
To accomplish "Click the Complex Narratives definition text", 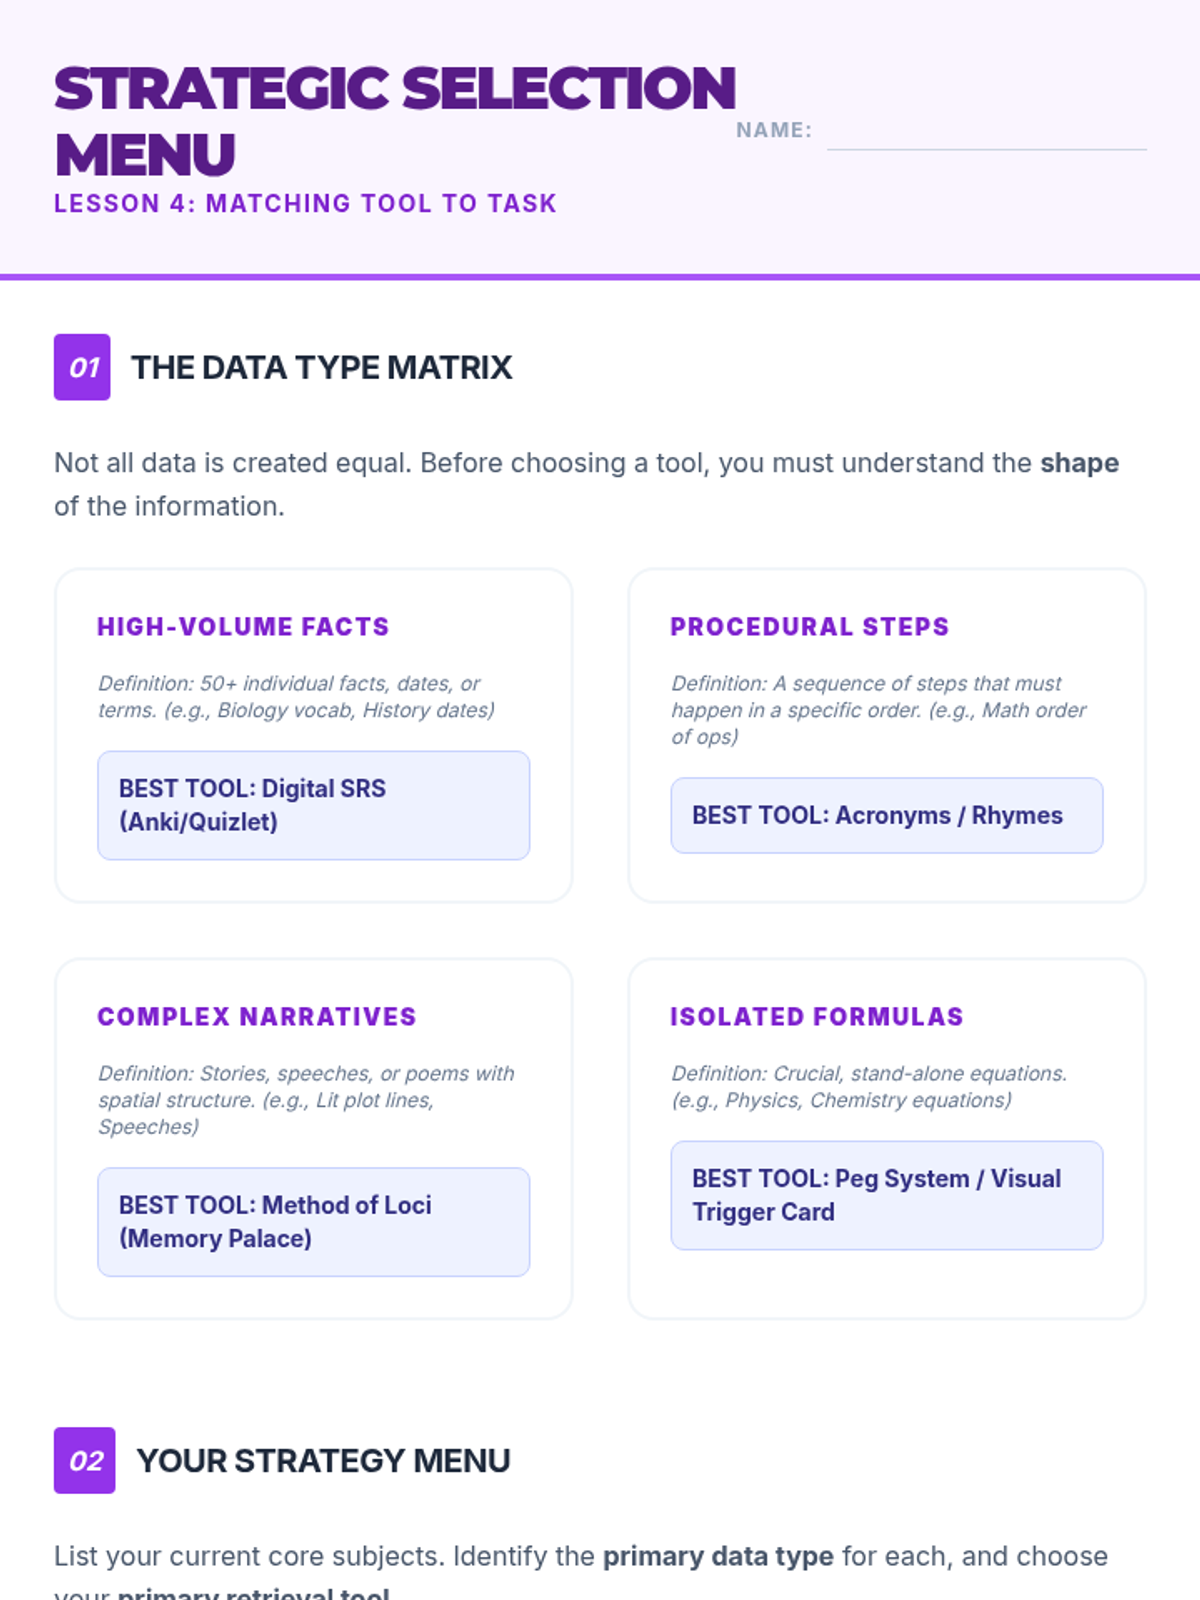I will click(x=306, y=1100).
